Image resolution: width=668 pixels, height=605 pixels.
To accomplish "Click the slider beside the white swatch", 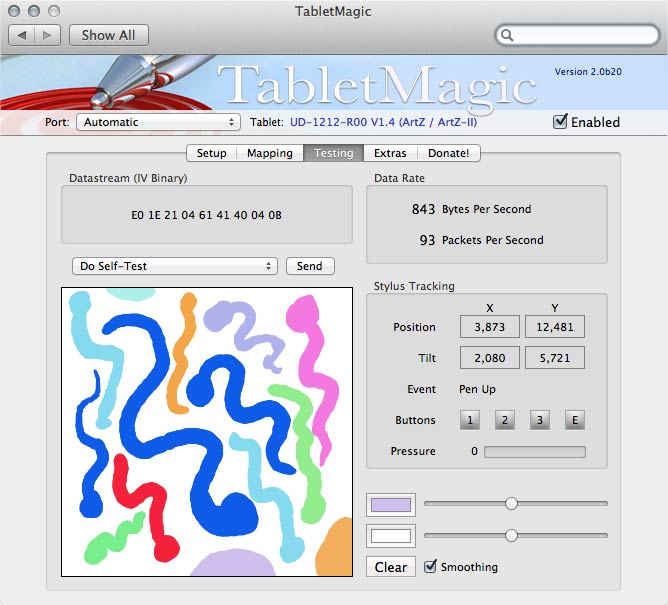I will (516, 535).
